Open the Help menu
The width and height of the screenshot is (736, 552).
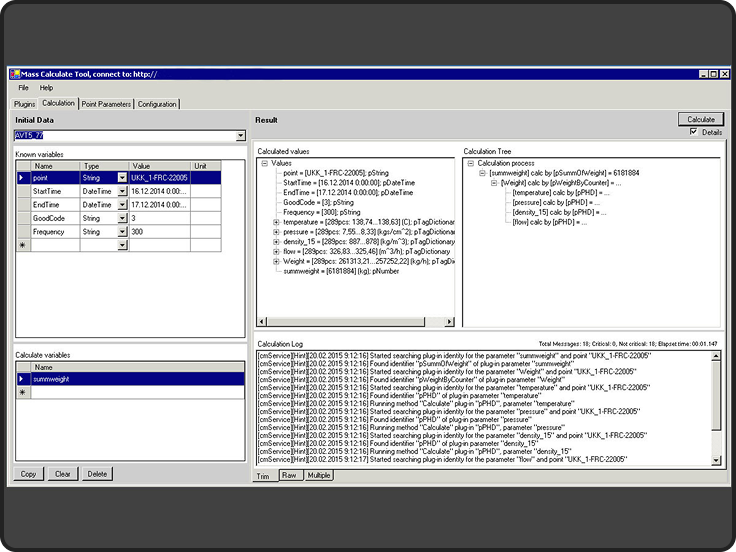click(x=46, y=88)
